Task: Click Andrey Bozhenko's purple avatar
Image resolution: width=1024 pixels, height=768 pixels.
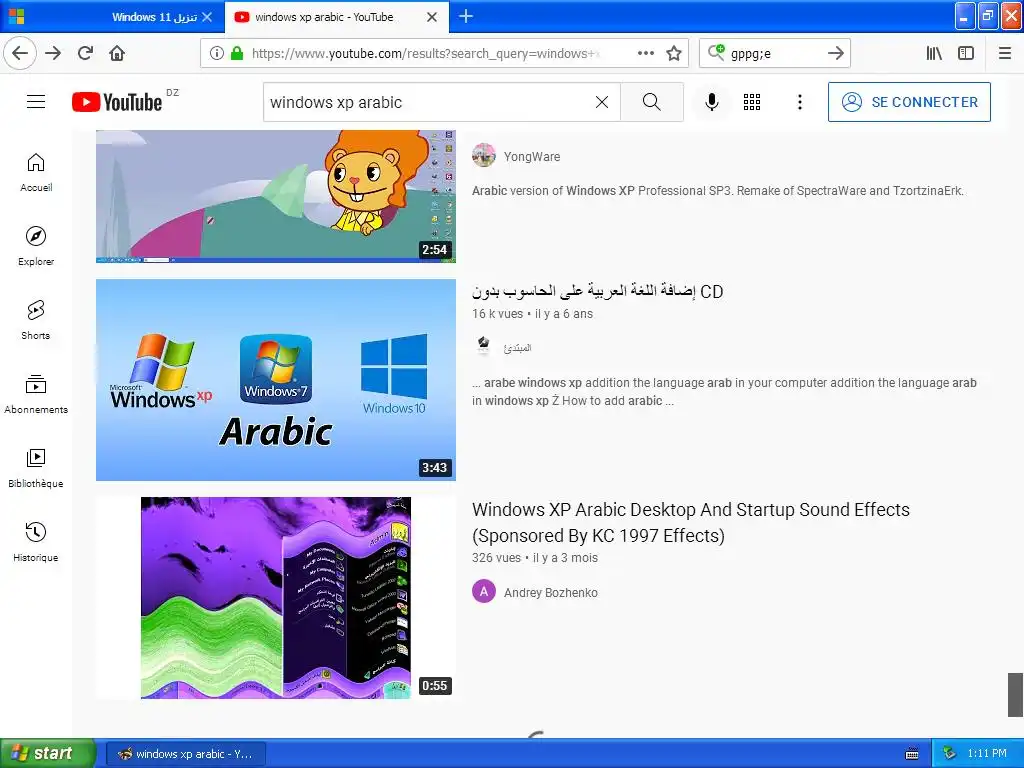Action: [484, 592]
